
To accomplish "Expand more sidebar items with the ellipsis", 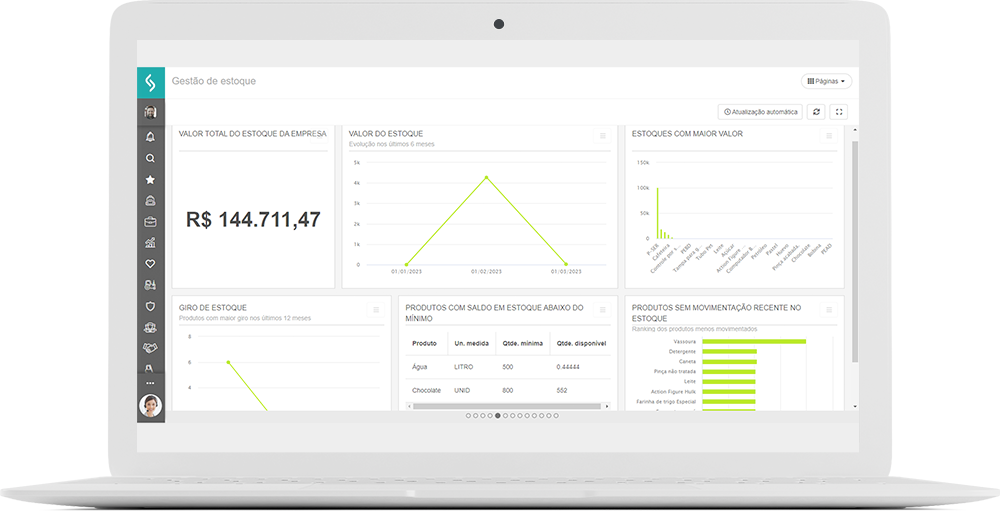I will pyautogui.click(x=150, y=383).
